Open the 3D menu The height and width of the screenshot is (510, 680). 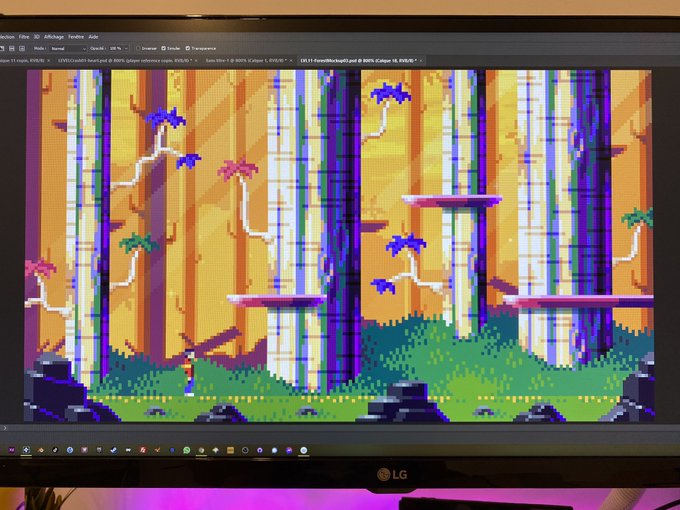[36, 37]
